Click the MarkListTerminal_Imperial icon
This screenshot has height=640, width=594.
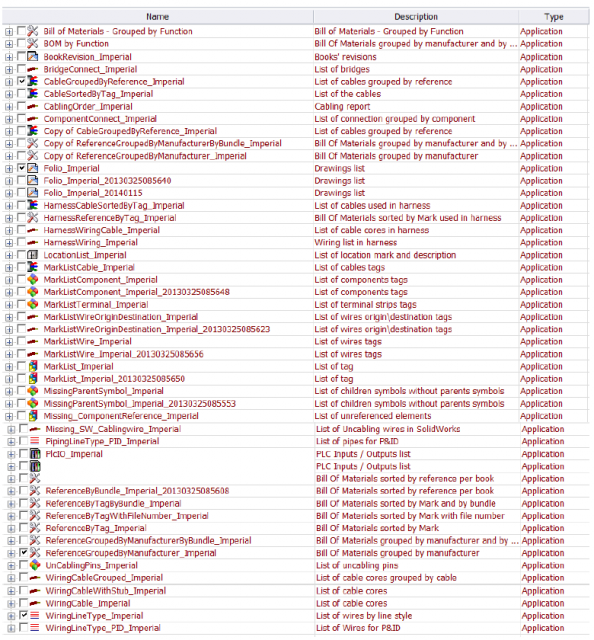click(33, 304)
